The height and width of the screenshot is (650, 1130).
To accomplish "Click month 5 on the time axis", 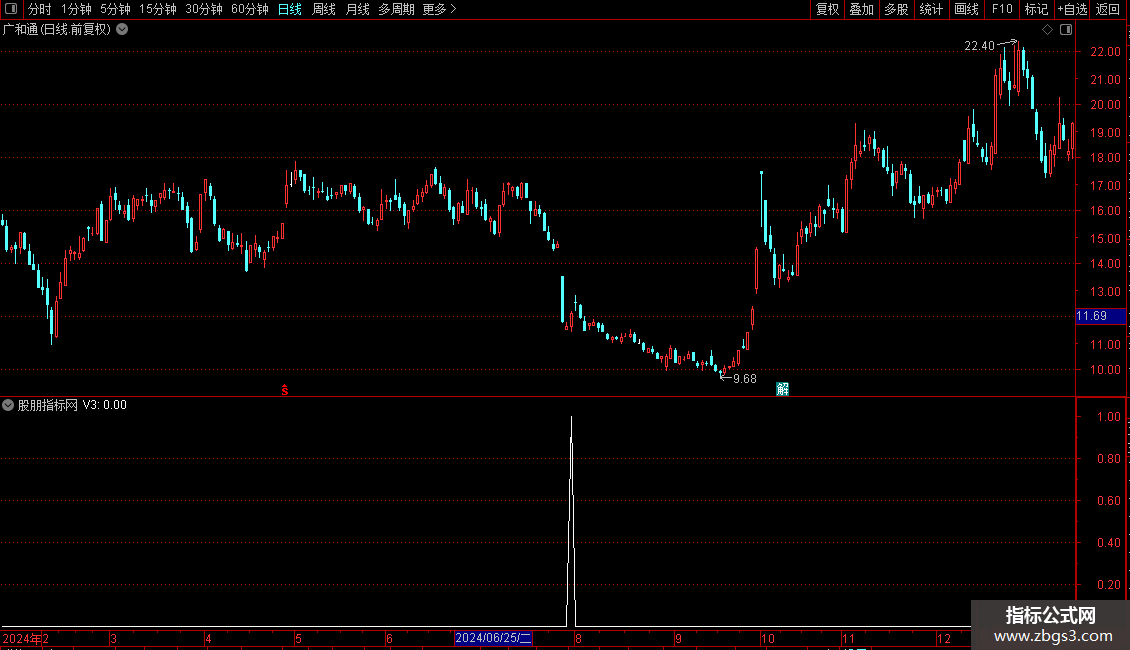I will 298,638.
